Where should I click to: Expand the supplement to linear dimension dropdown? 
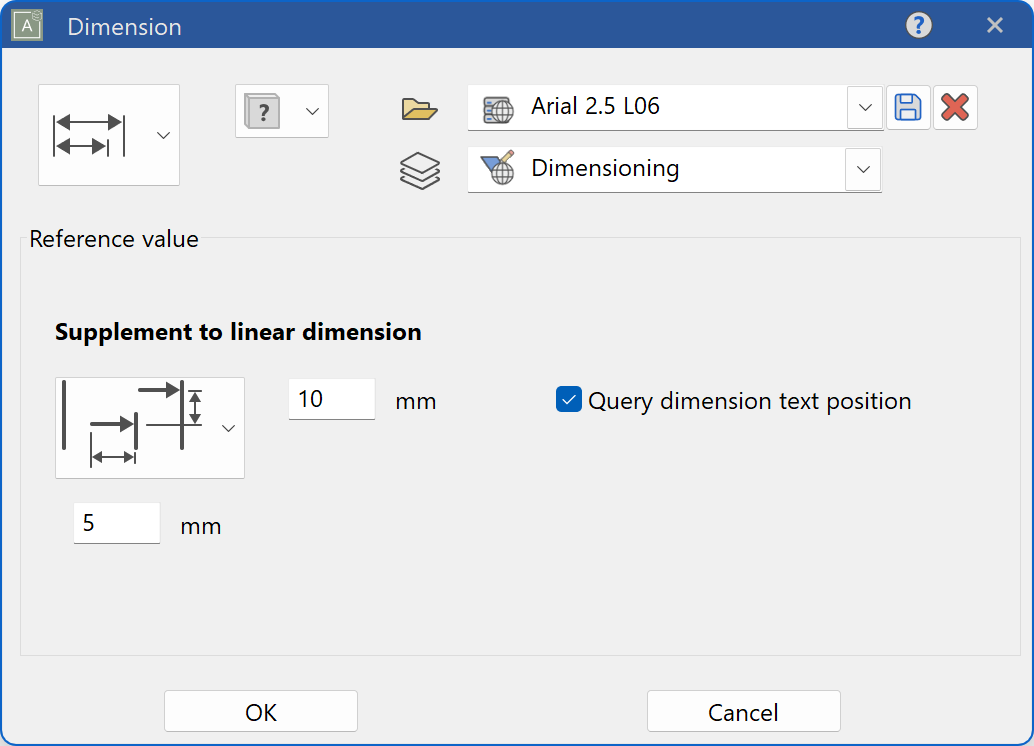click(228, 427)
